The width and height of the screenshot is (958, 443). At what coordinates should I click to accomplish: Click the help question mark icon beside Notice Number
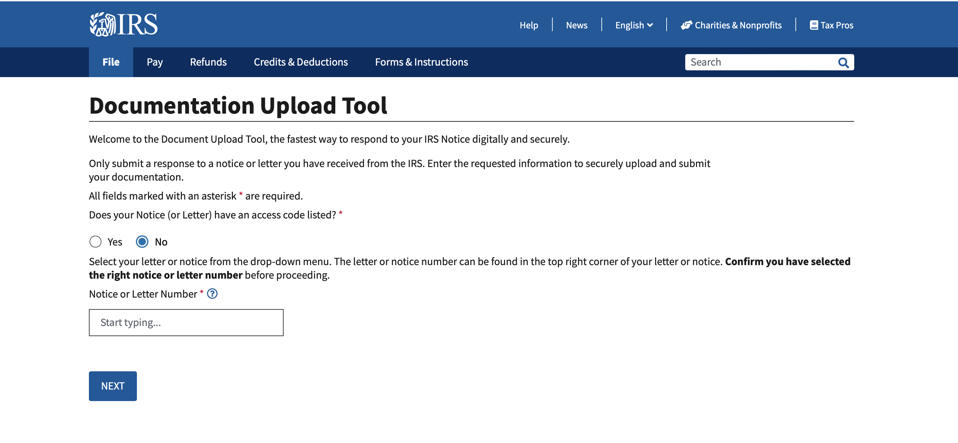pos(212,294)
